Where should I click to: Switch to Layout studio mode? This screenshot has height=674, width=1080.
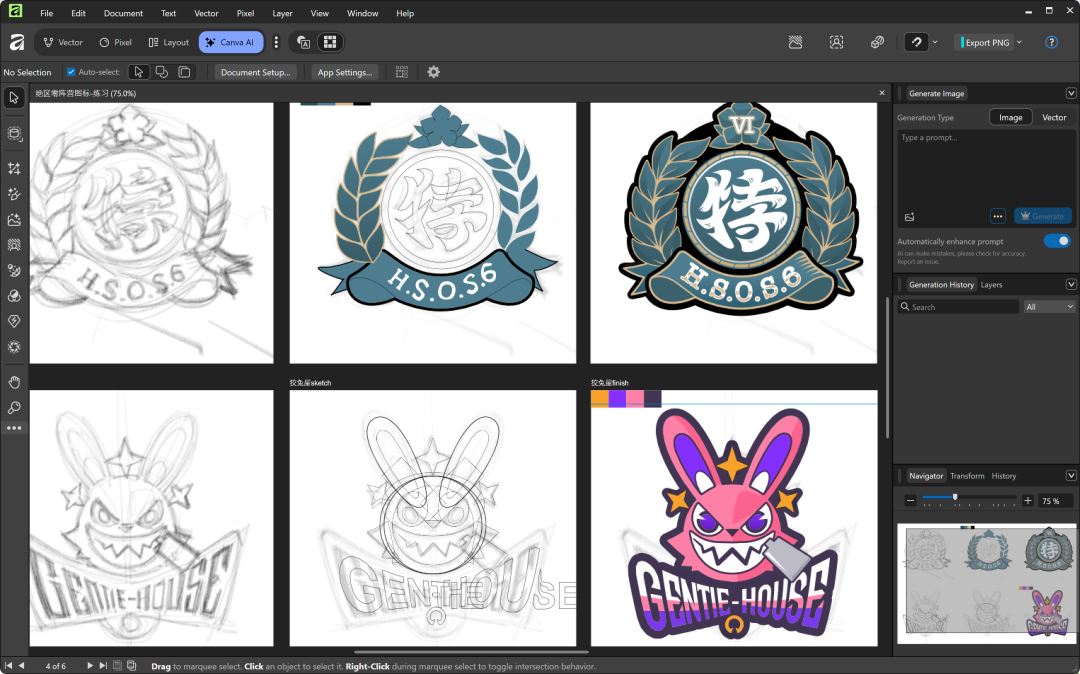(169, 42)
